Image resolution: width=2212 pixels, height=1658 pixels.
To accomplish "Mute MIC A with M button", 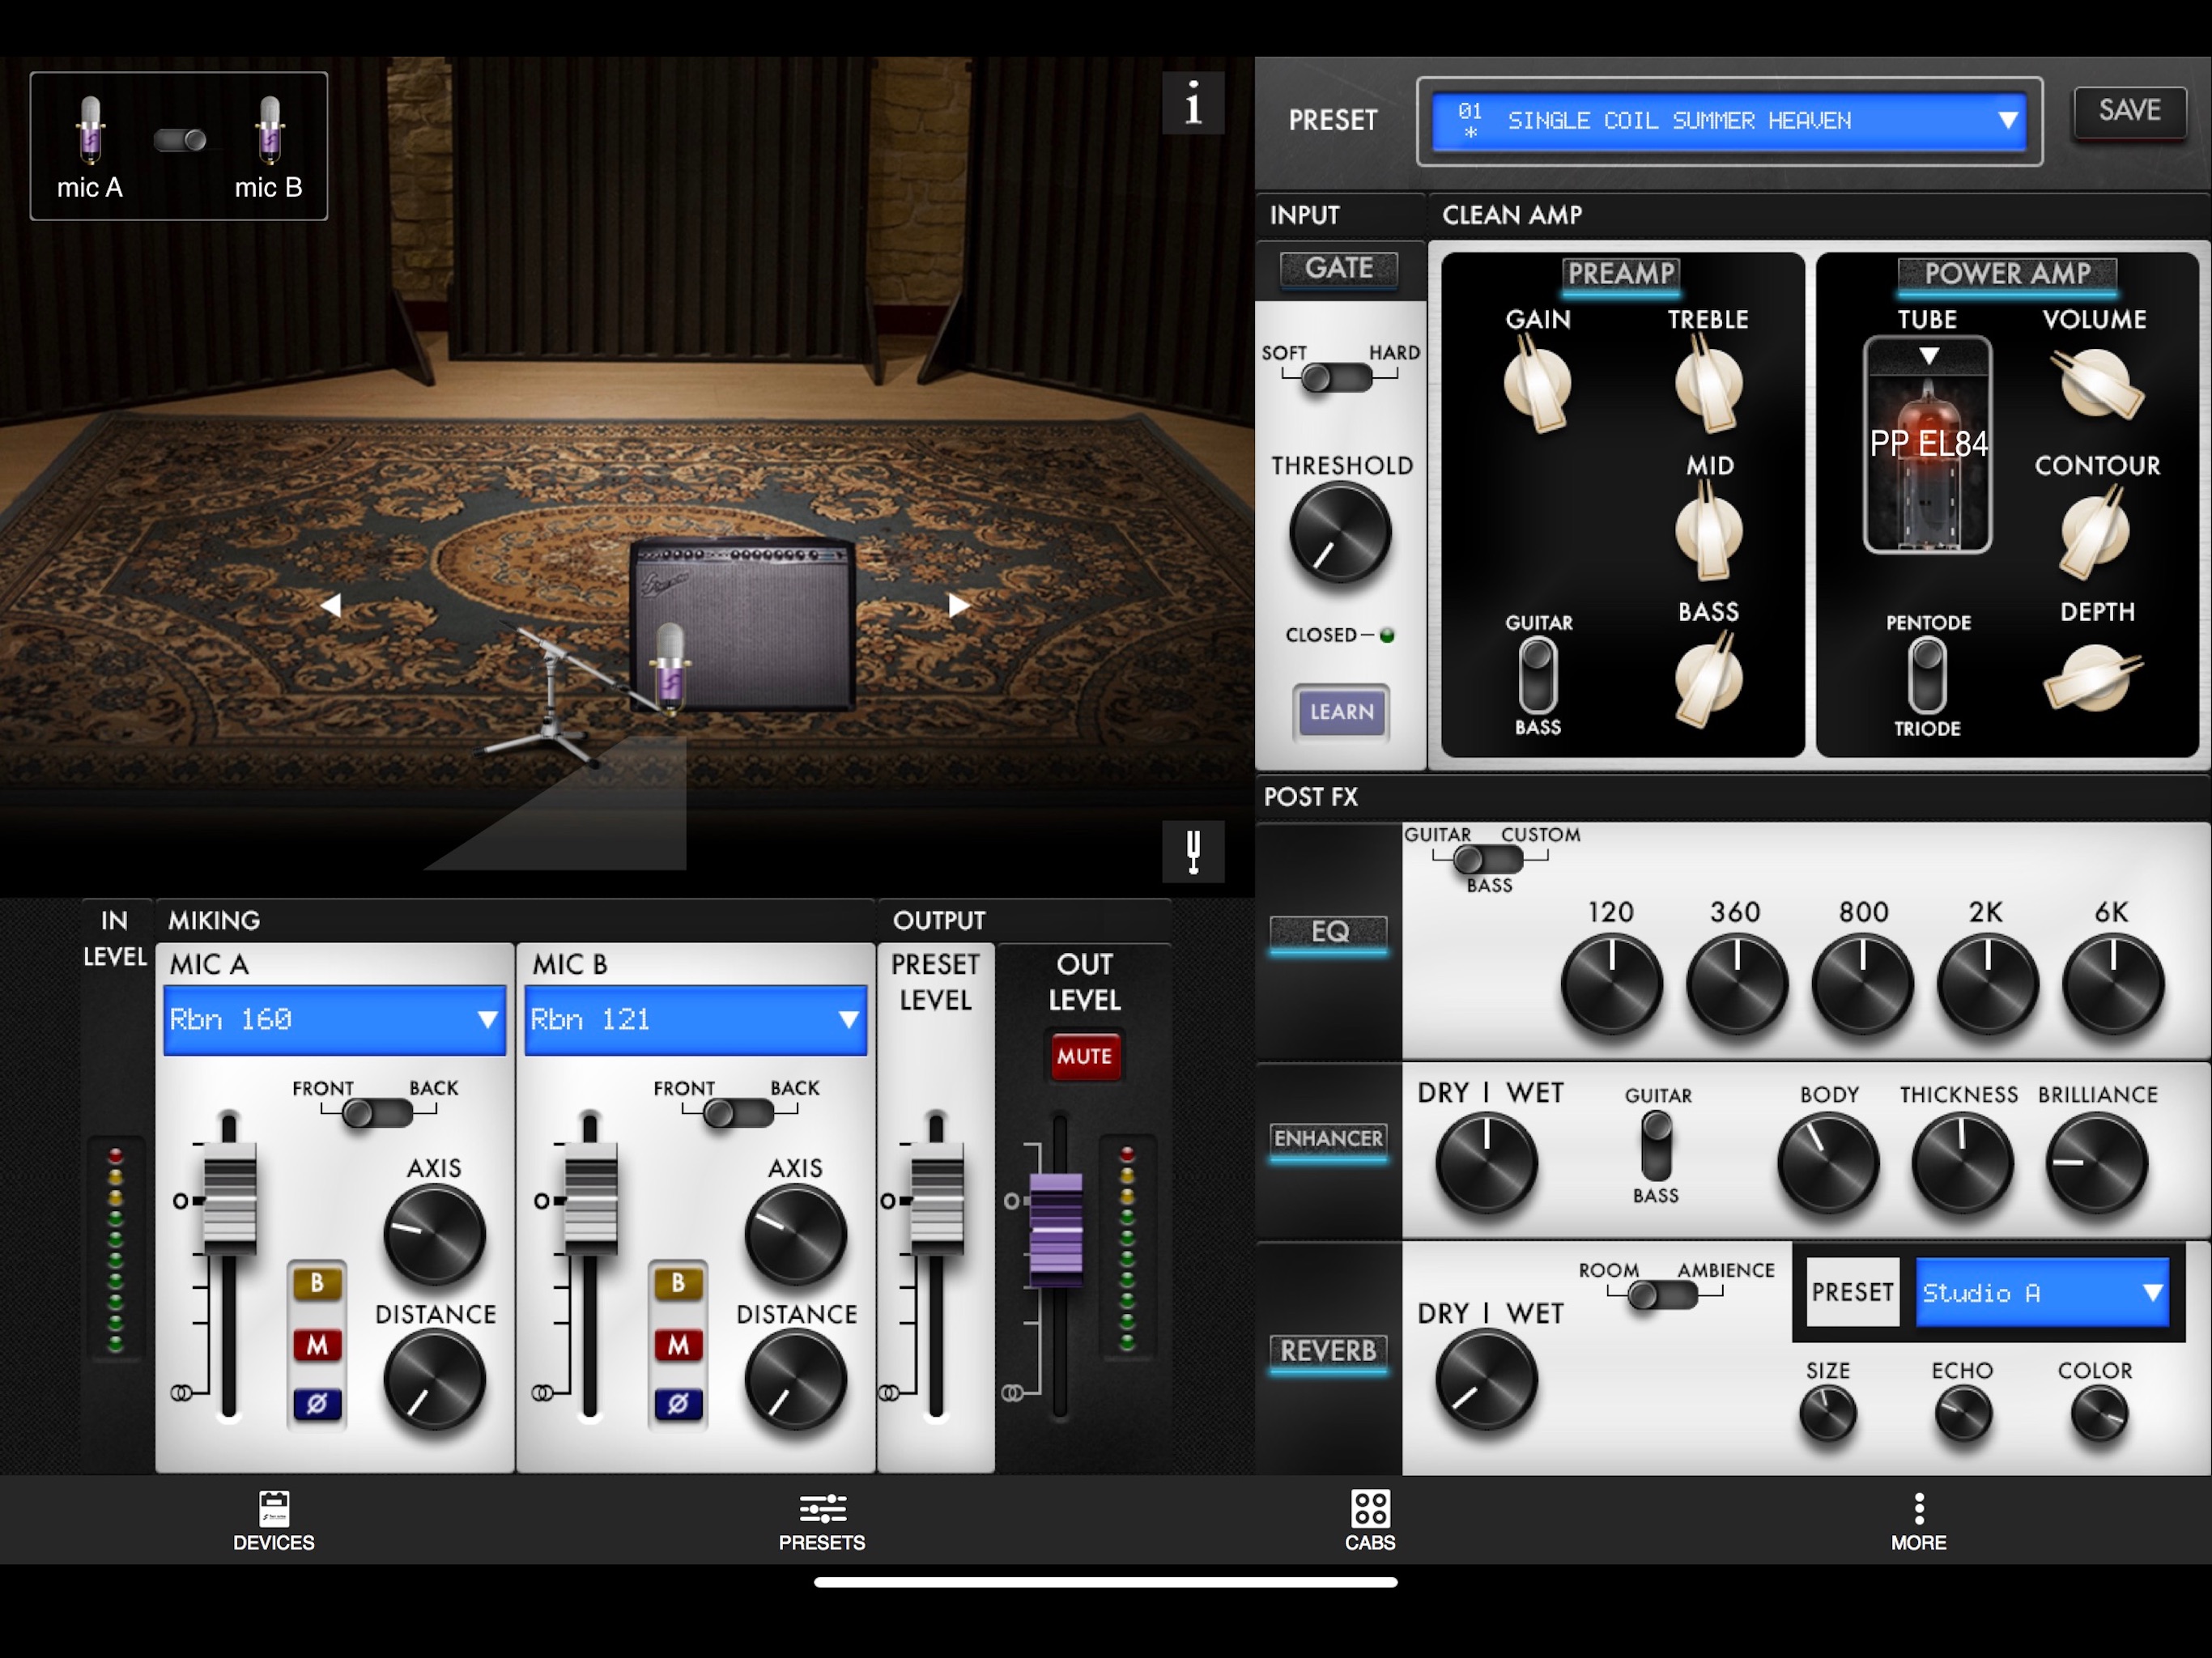I will [317, 1345].
